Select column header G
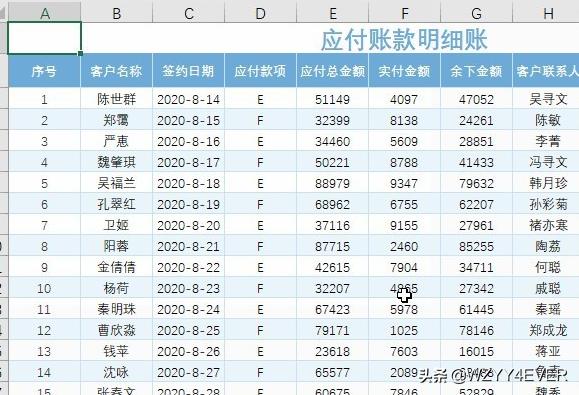The width and height of the screenshot is (579, 395). [476, 14]
